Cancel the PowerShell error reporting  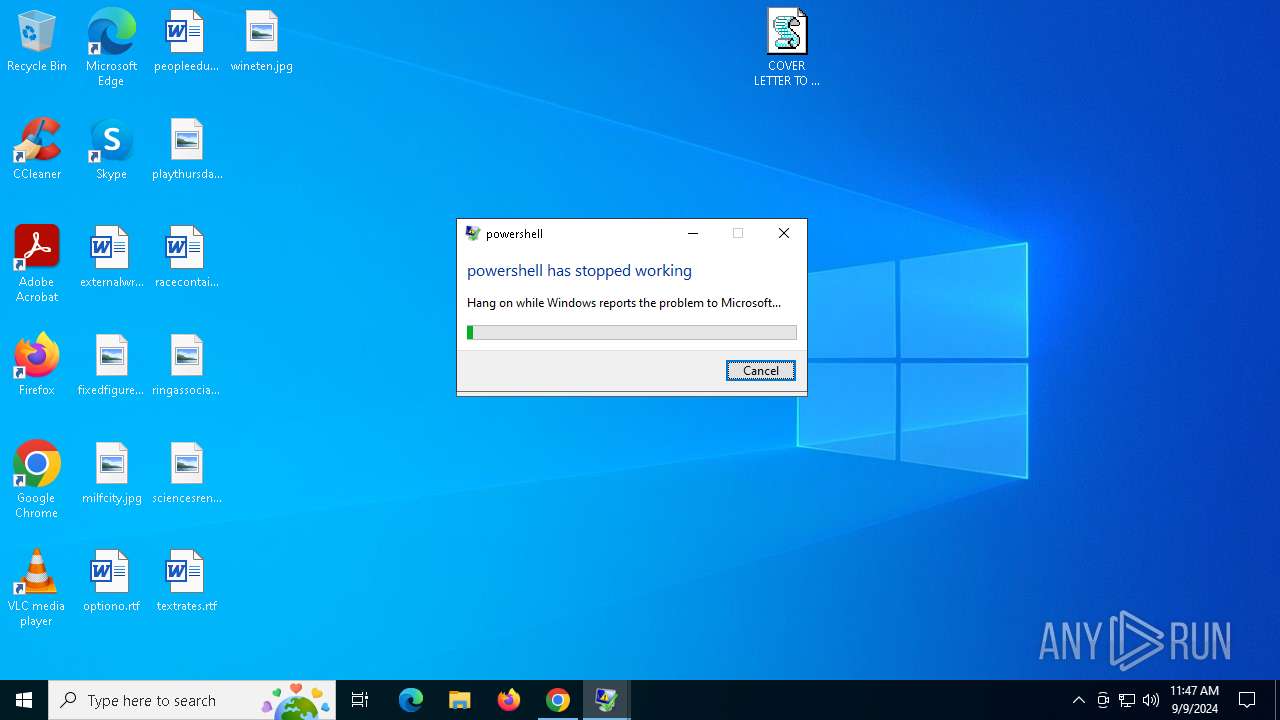[x=761, y=371]
